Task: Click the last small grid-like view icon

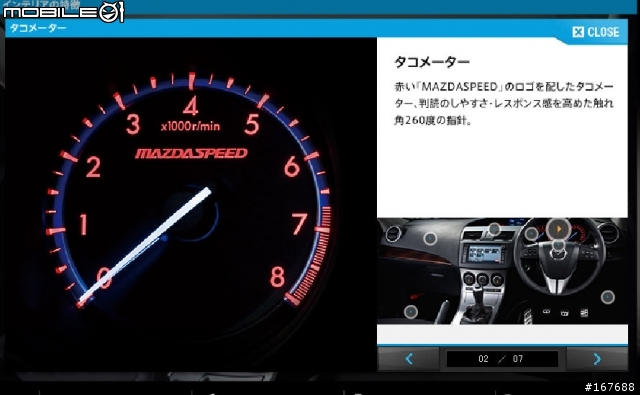Action: [x=584, y=313]
